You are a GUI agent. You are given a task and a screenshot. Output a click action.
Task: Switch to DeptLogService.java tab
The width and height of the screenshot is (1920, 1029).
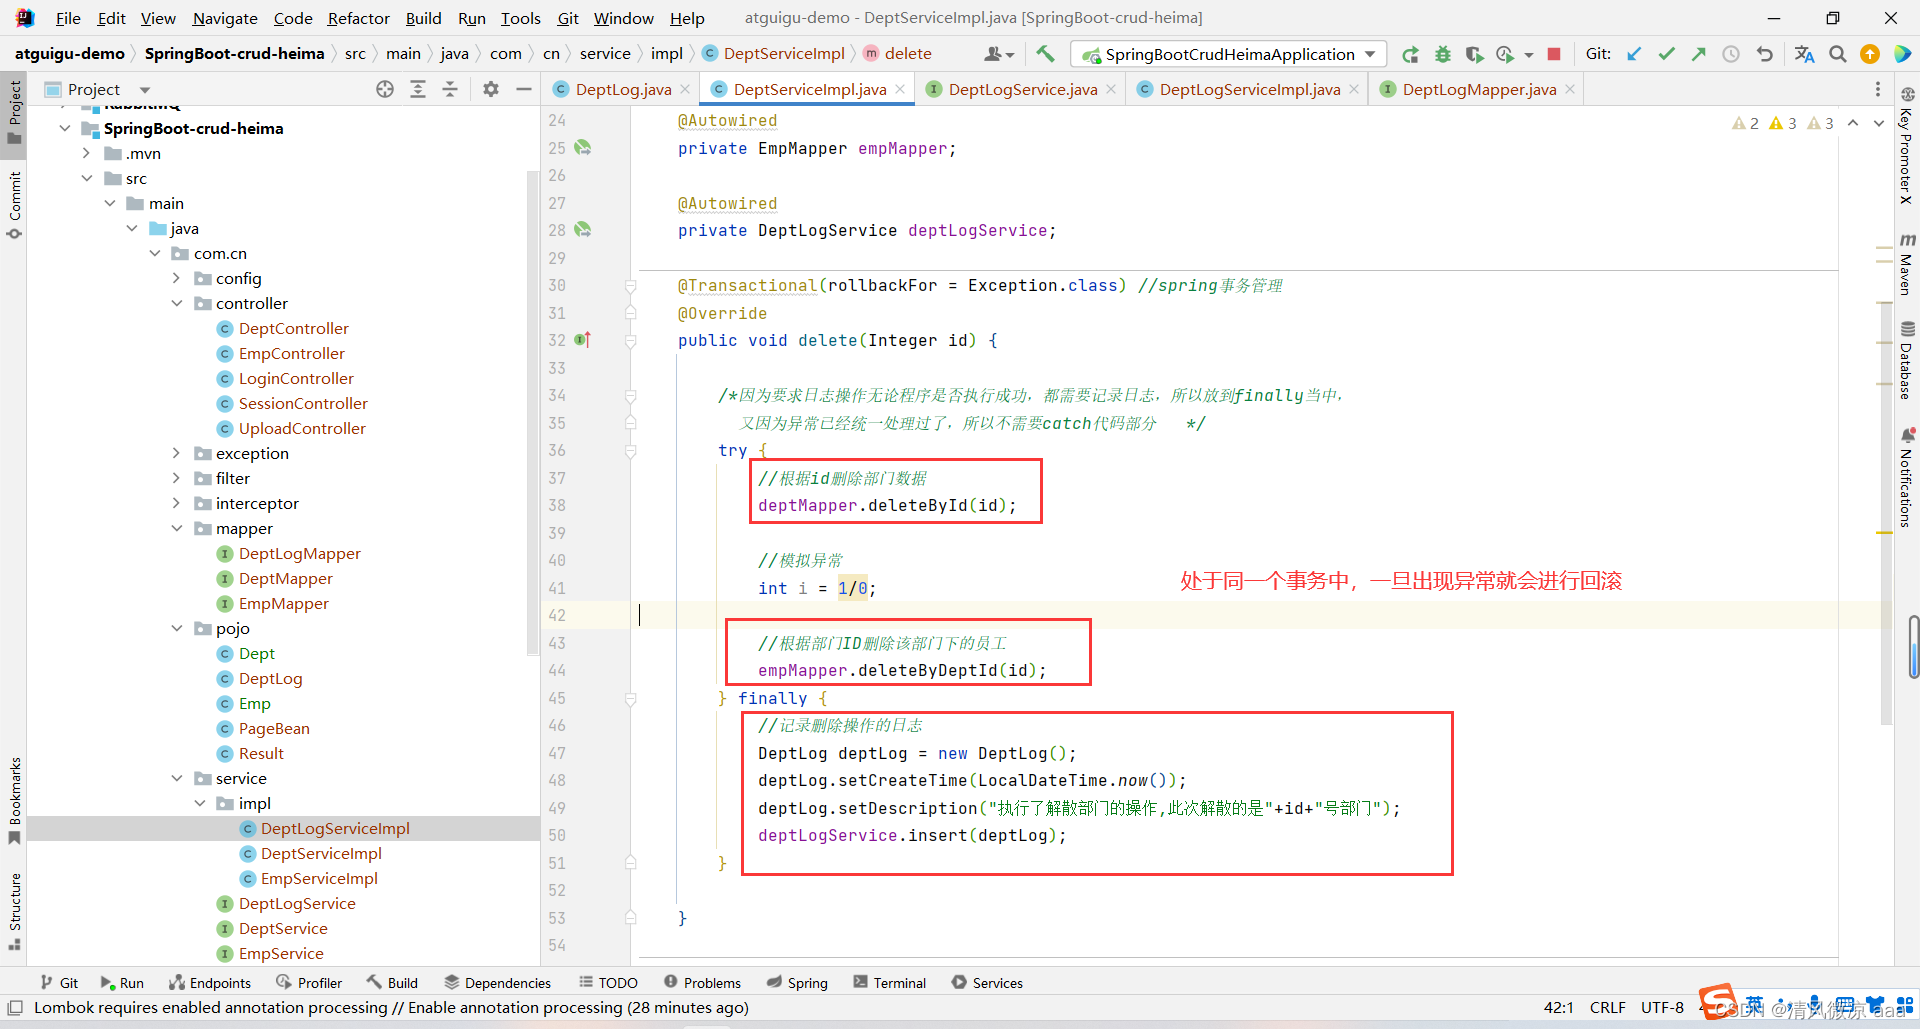(x=1022, y=89)
